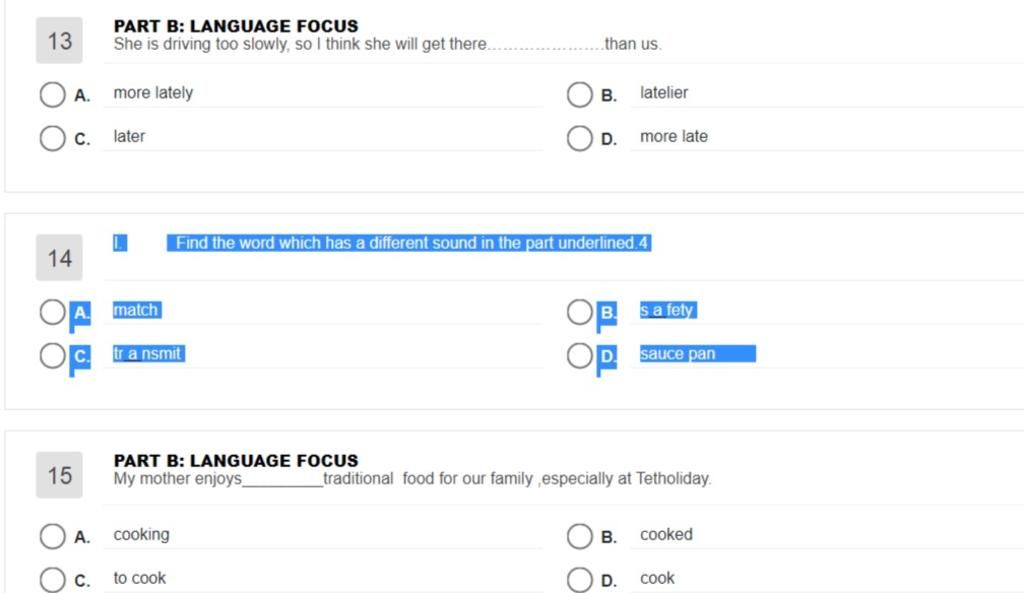The height and width of the screenshot is (593, 1024).
Task: Pick radio option D 'sauce pan'
Action: coord(579,356)
